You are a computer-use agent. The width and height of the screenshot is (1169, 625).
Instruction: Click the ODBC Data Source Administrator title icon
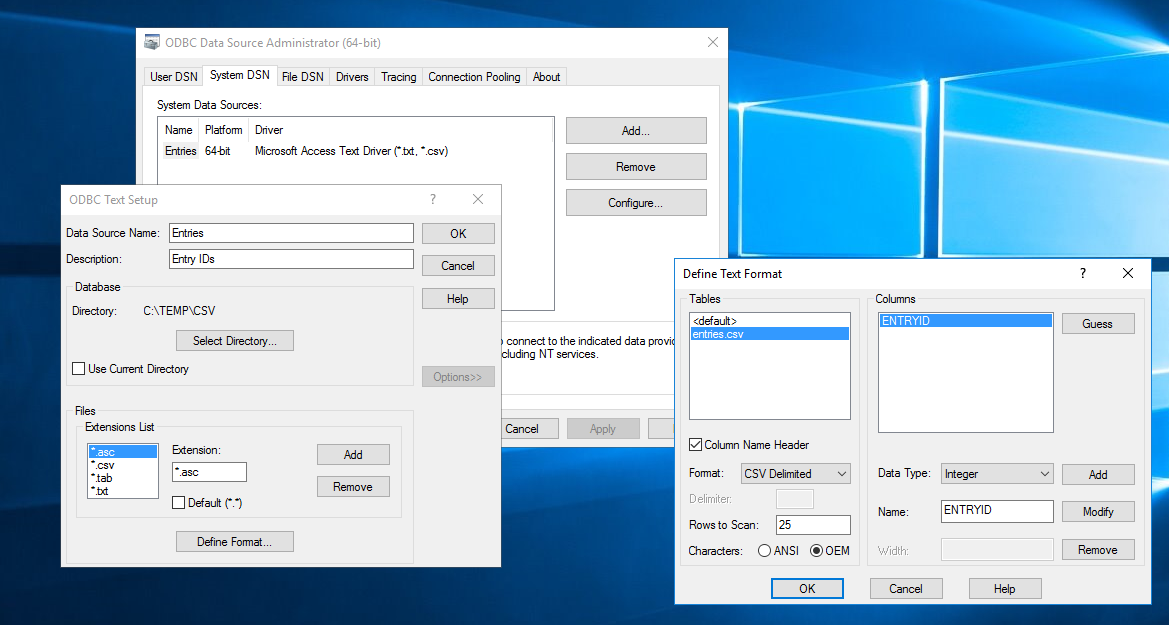click(152, 43)
